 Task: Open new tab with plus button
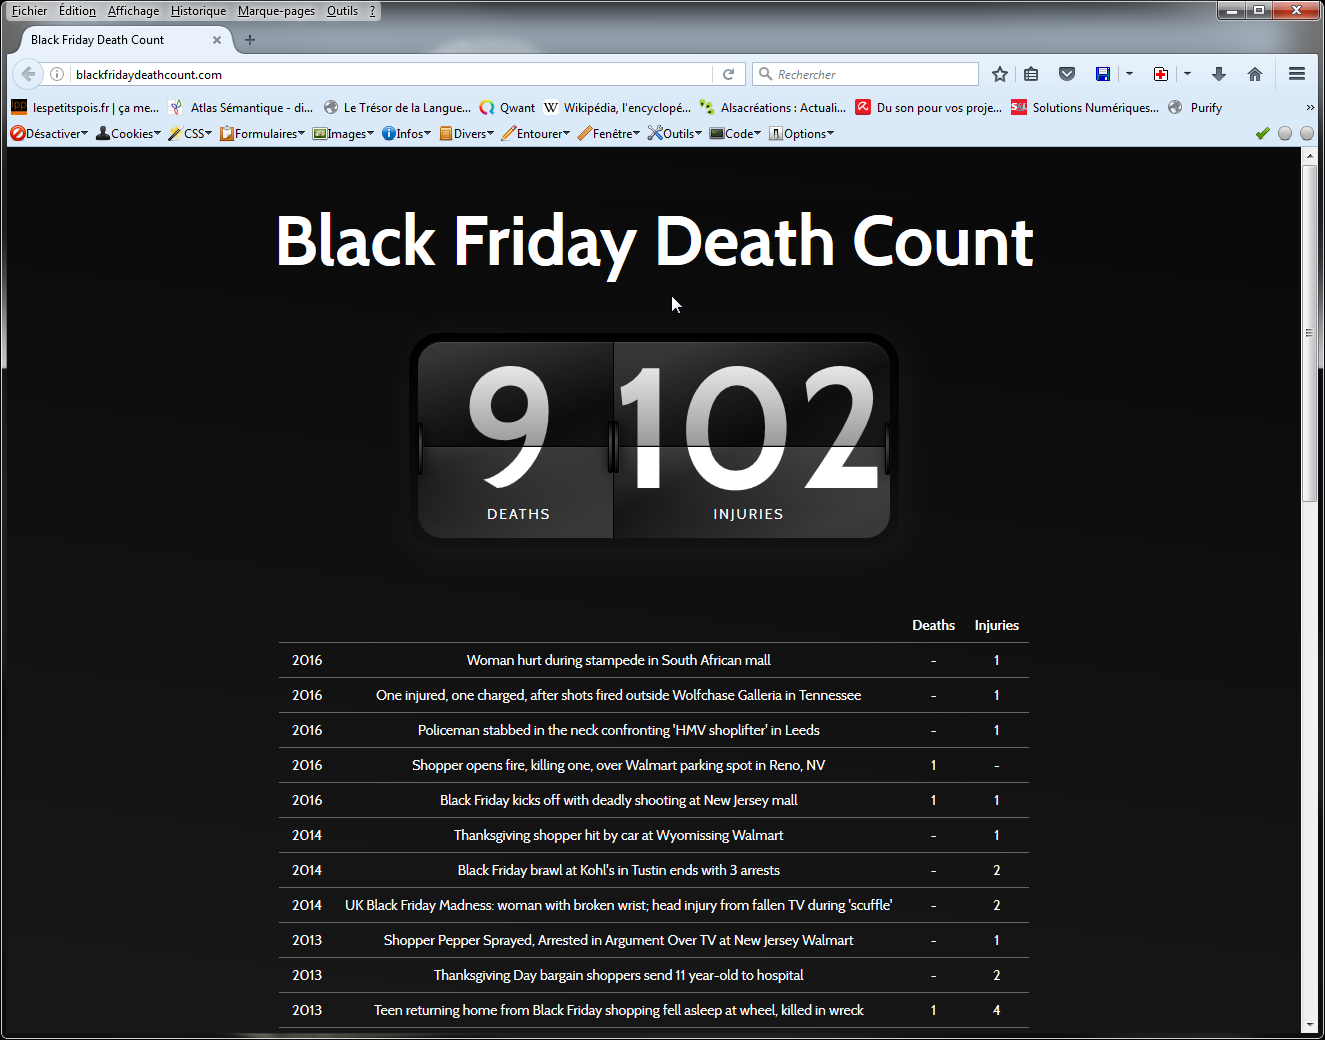250,40
